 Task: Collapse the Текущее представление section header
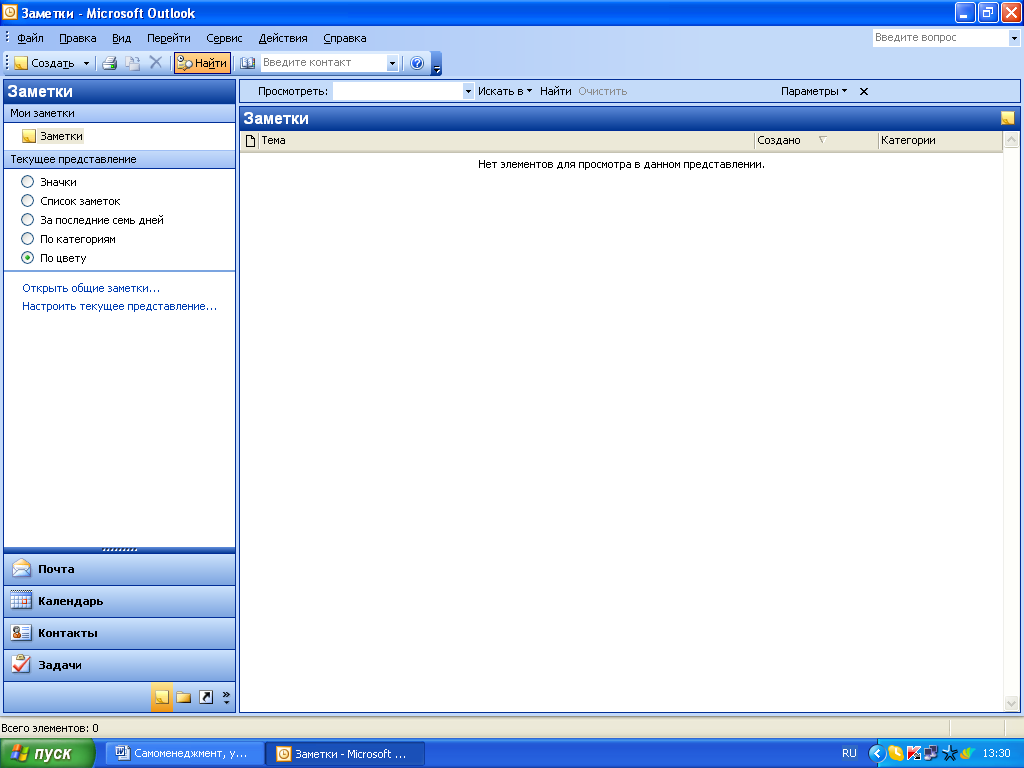point(120,159)
